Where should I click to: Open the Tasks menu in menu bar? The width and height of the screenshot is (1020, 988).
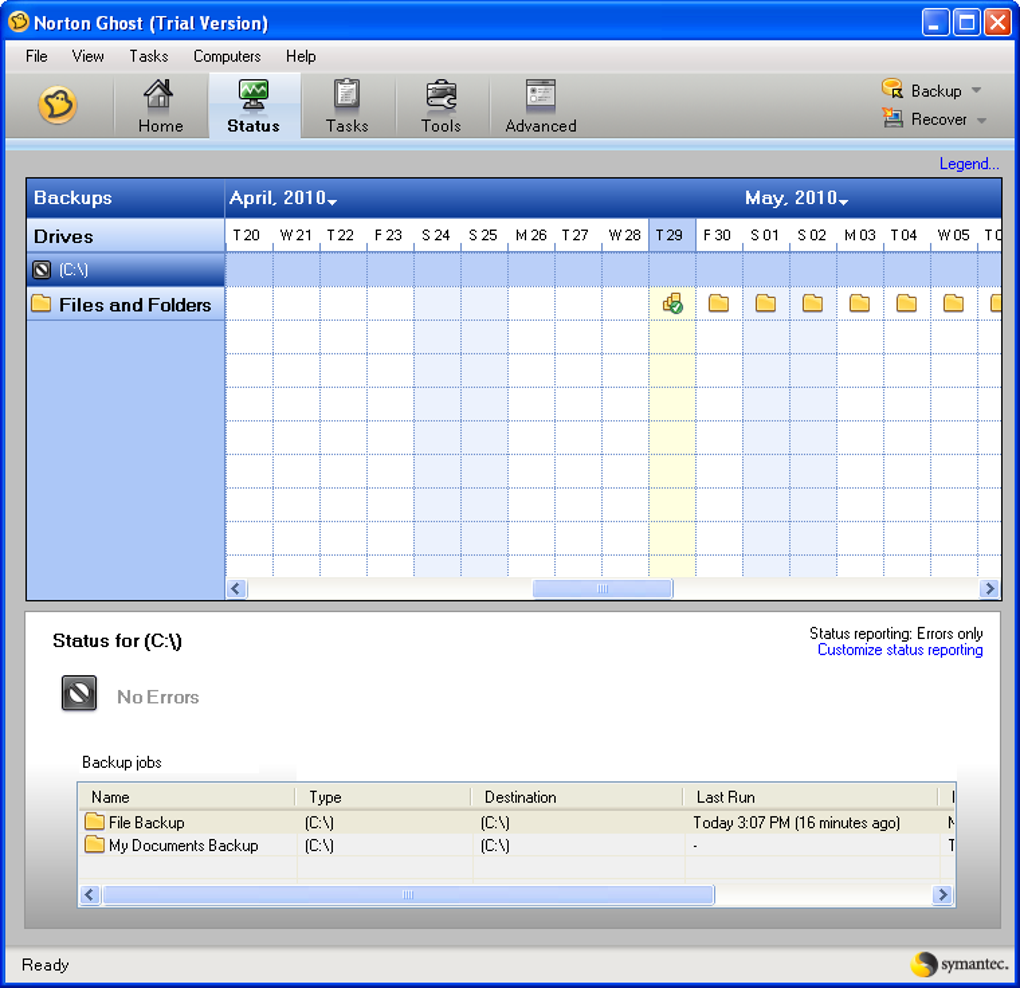(x=148, y=57)
